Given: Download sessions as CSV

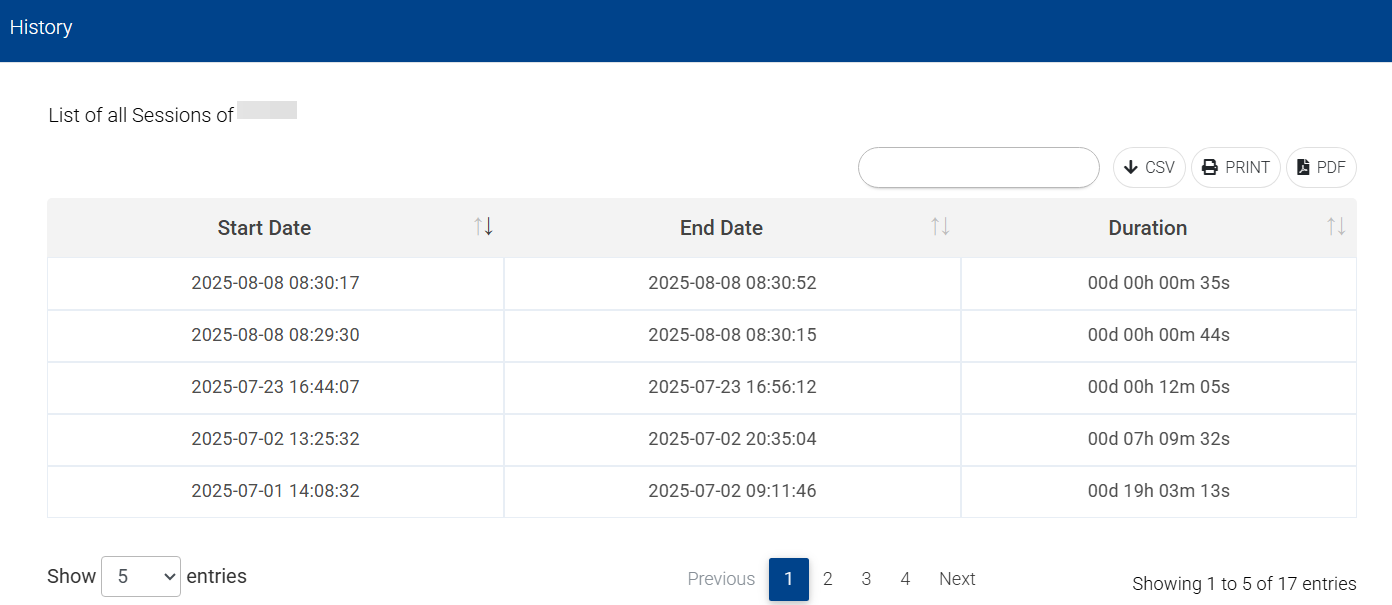Looking at the screenshot, I should point(1149,167).
